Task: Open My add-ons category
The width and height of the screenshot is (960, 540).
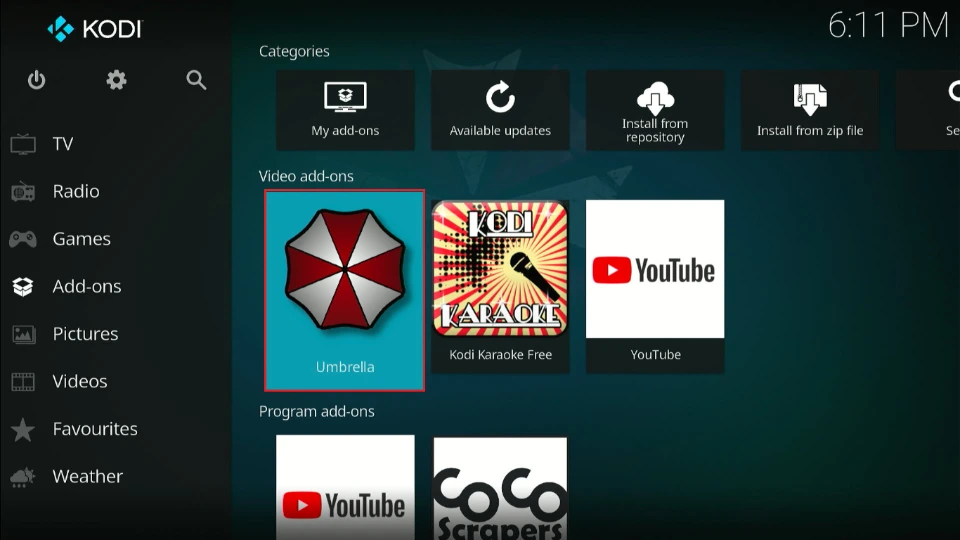Action: click(345, 110)
